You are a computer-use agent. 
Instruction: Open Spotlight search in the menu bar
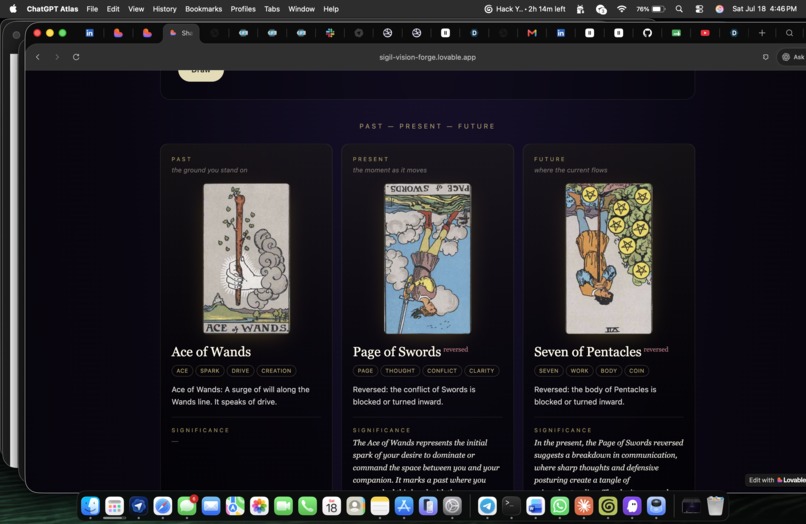(679, 9)
